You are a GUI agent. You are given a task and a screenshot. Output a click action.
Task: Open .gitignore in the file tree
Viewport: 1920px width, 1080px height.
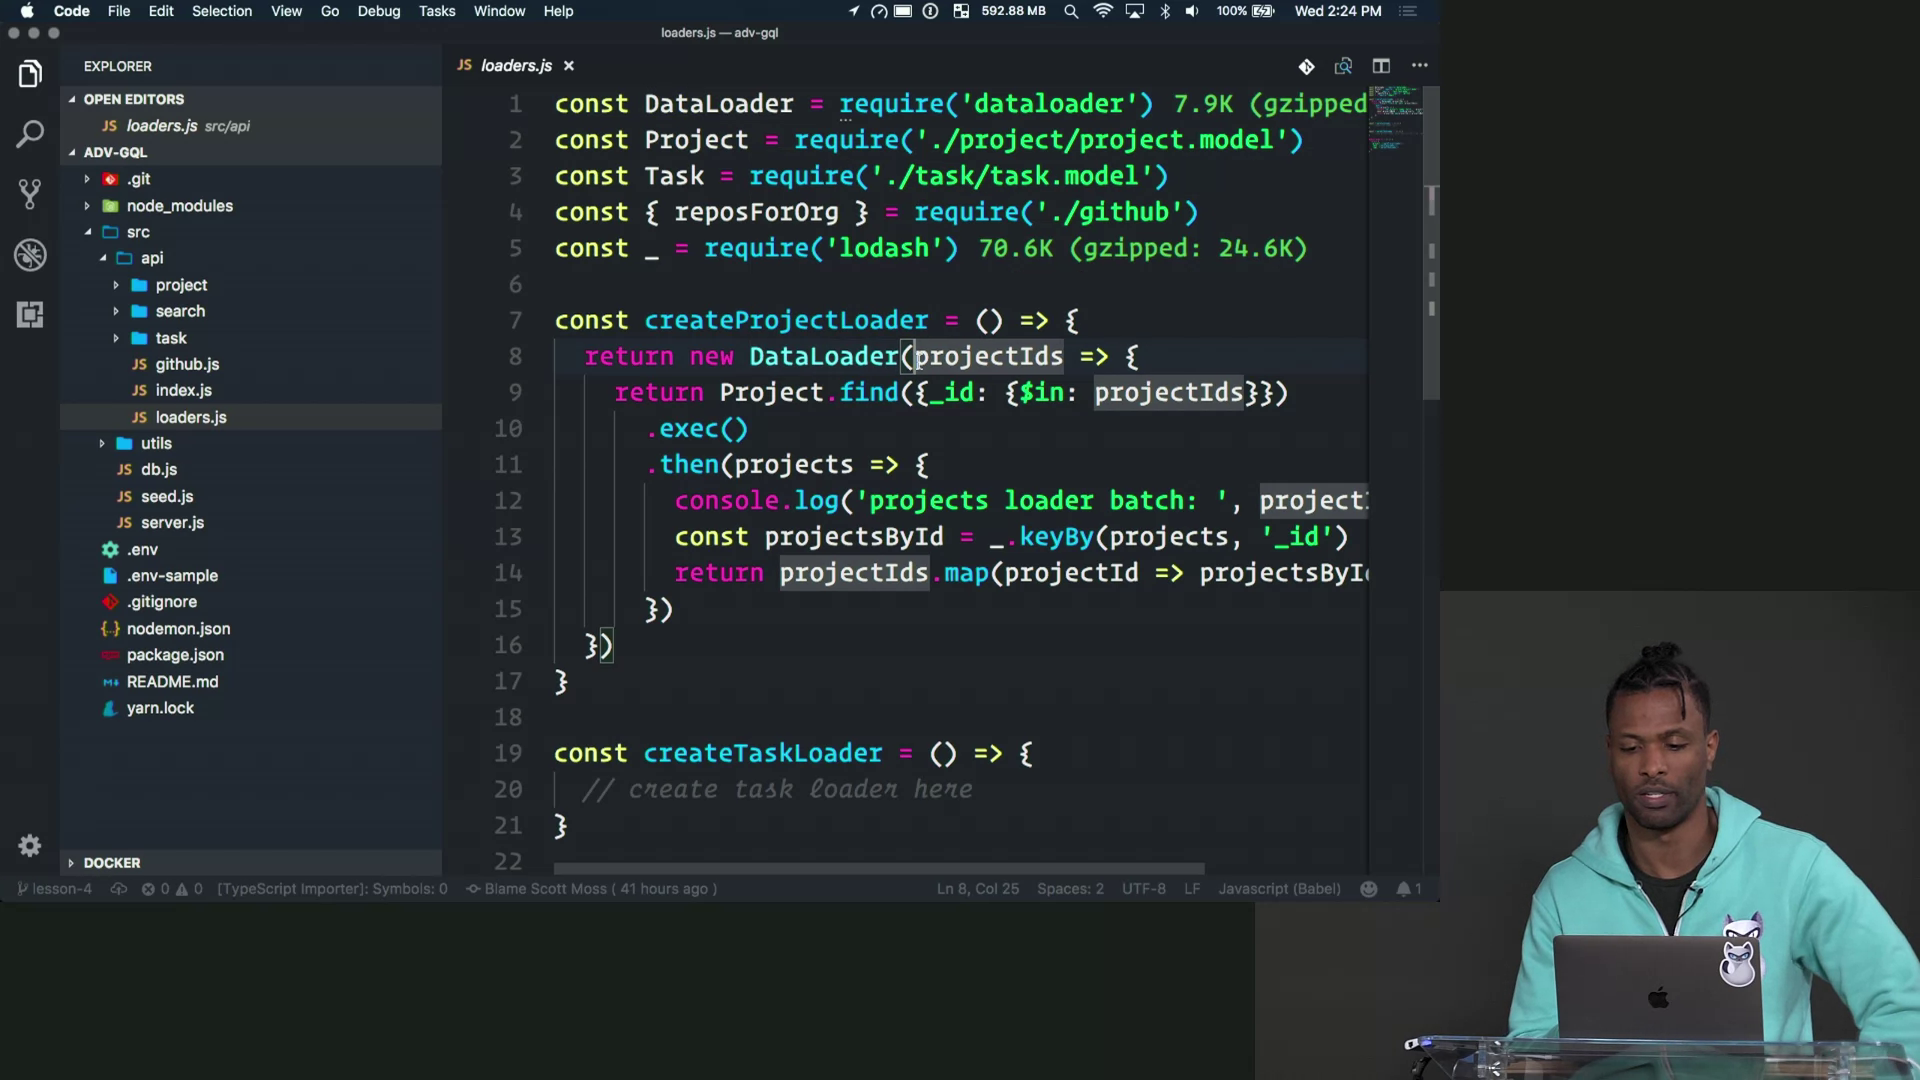point(251,602)
